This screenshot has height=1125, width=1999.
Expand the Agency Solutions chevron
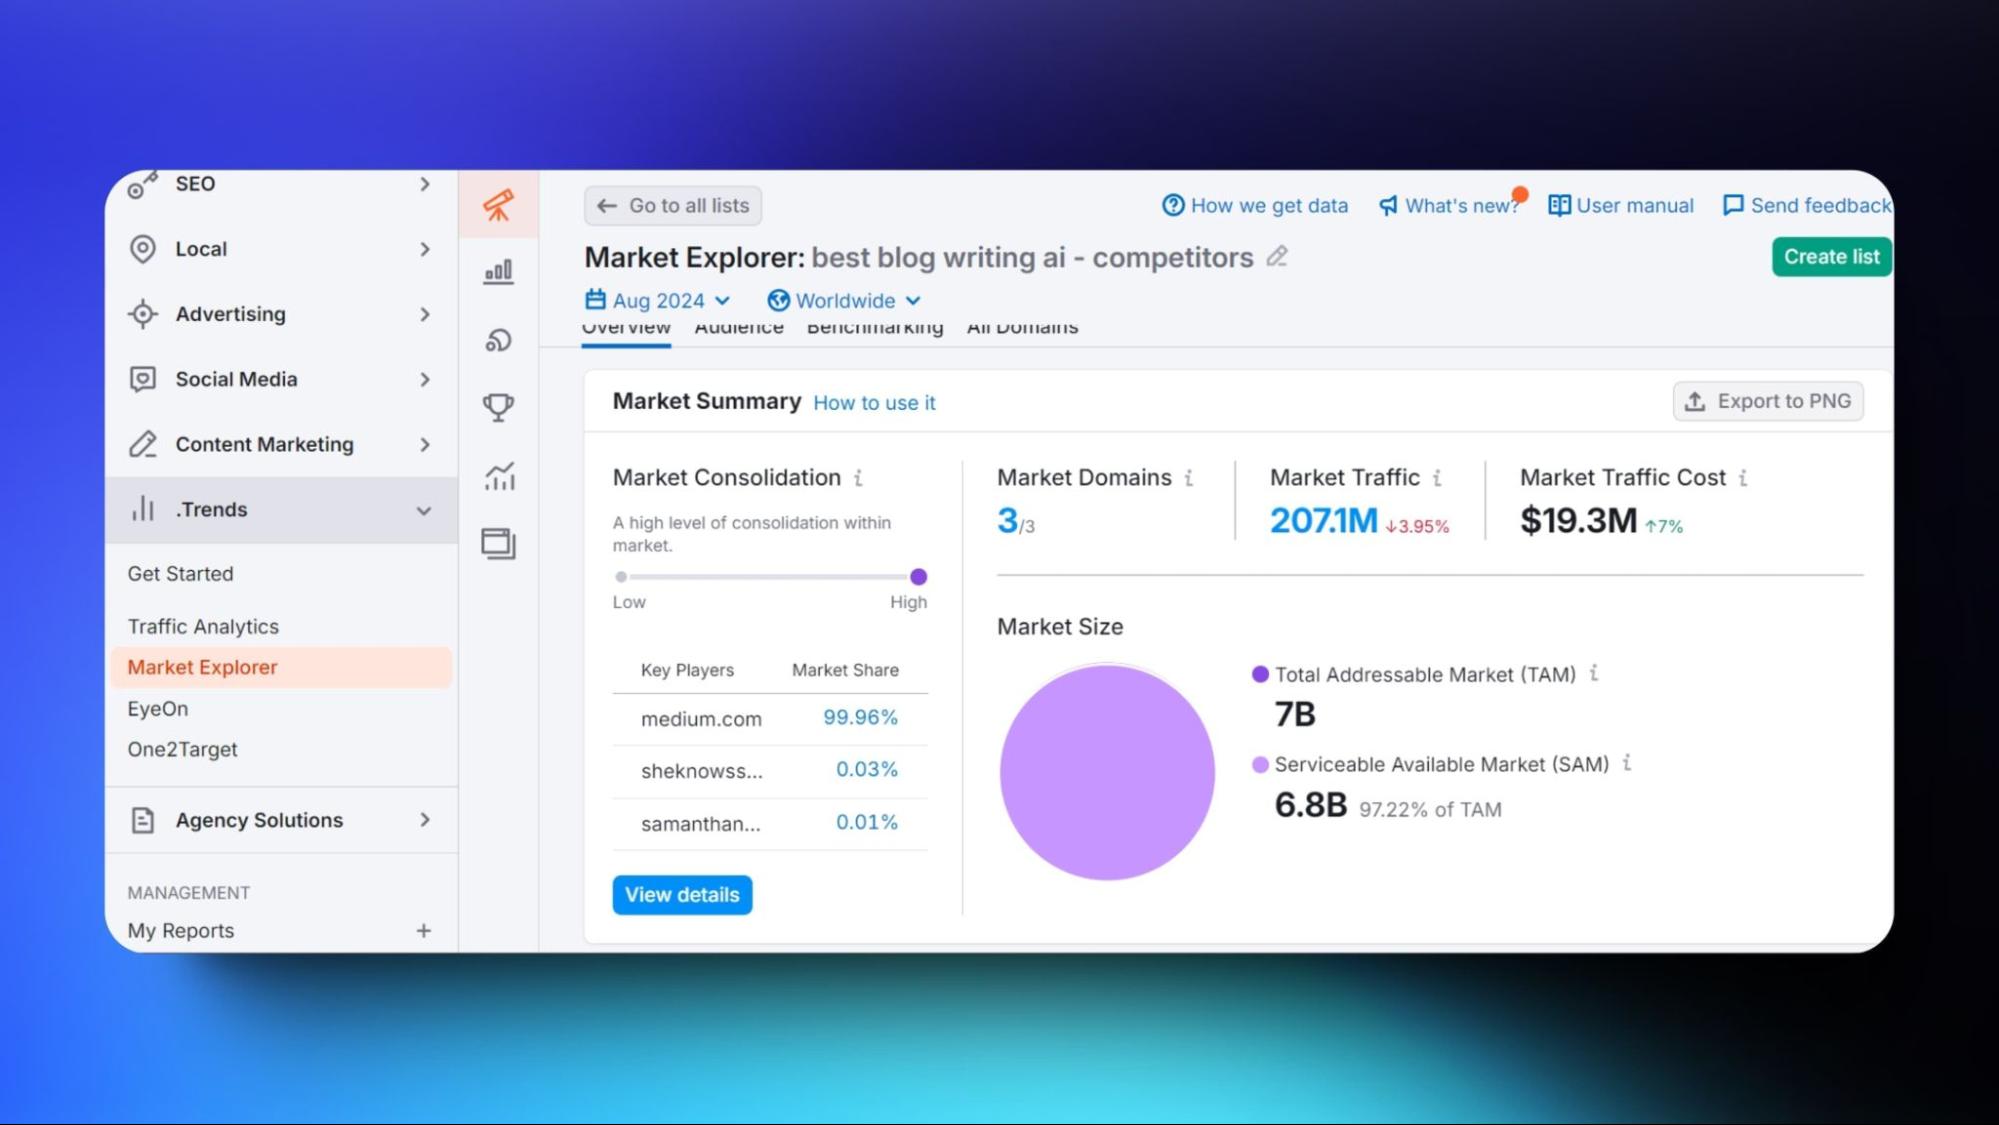click(425, 820)
